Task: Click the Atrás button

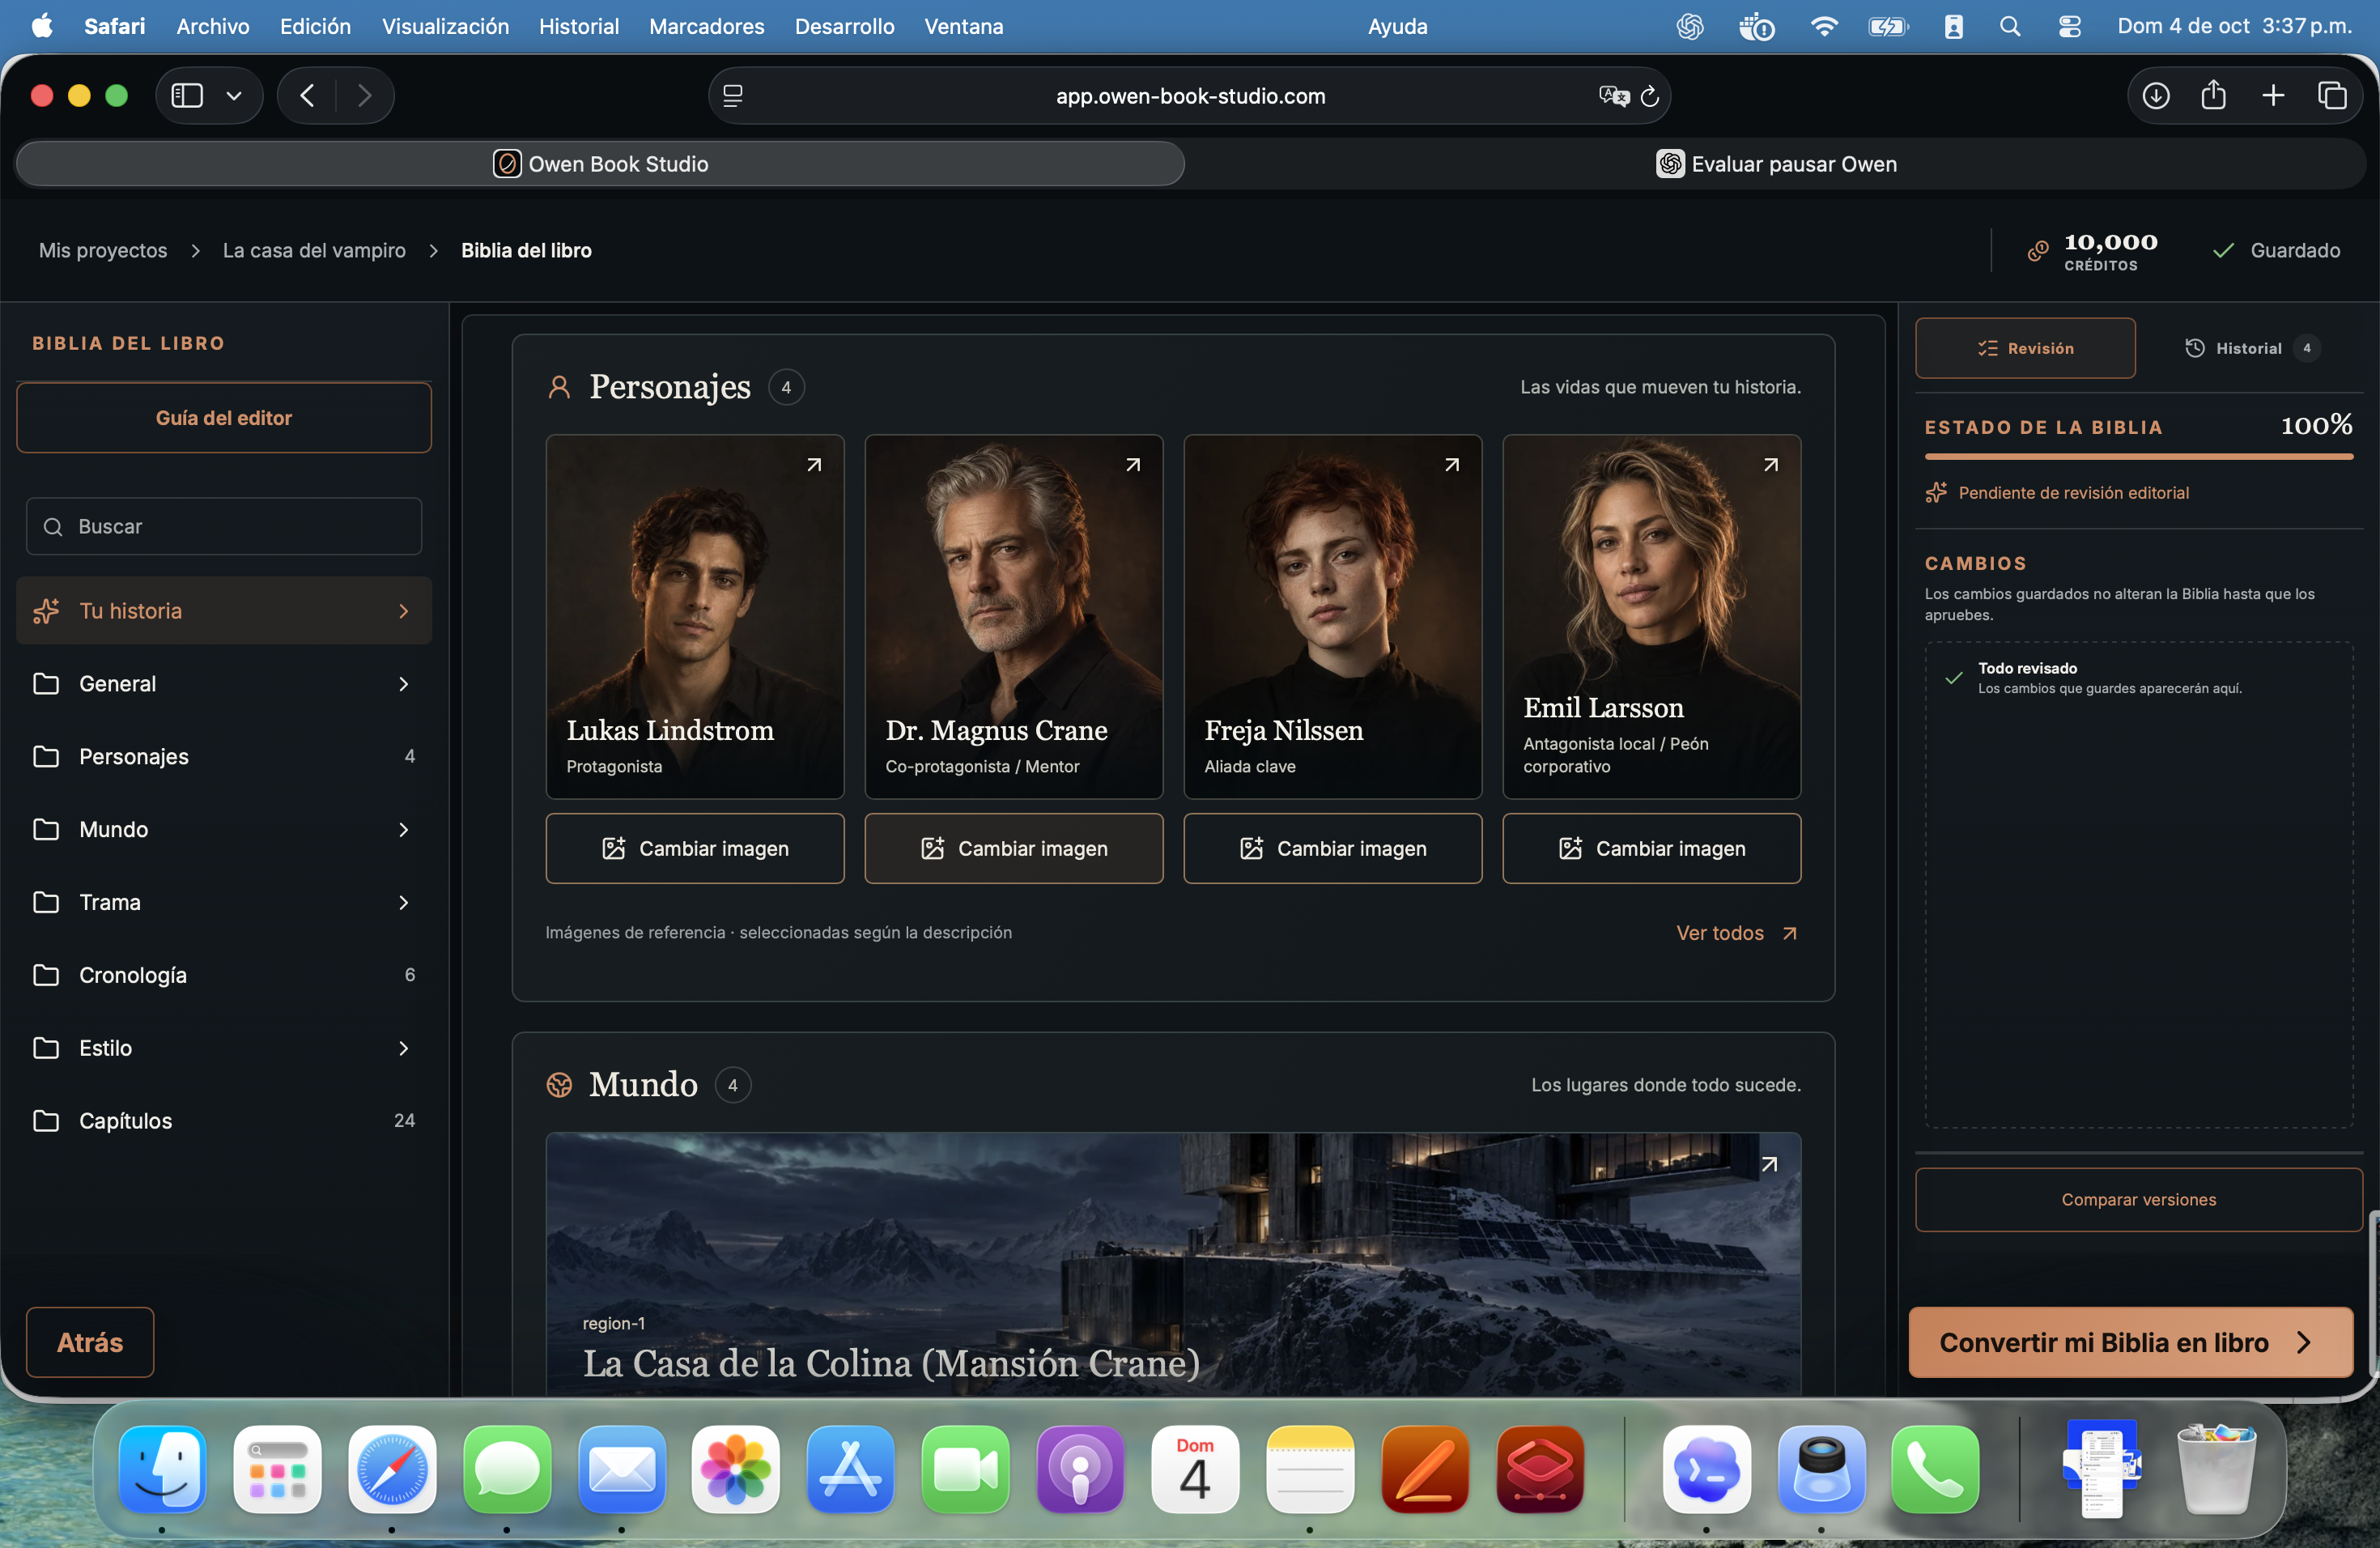Action: tap(90, 1342)
